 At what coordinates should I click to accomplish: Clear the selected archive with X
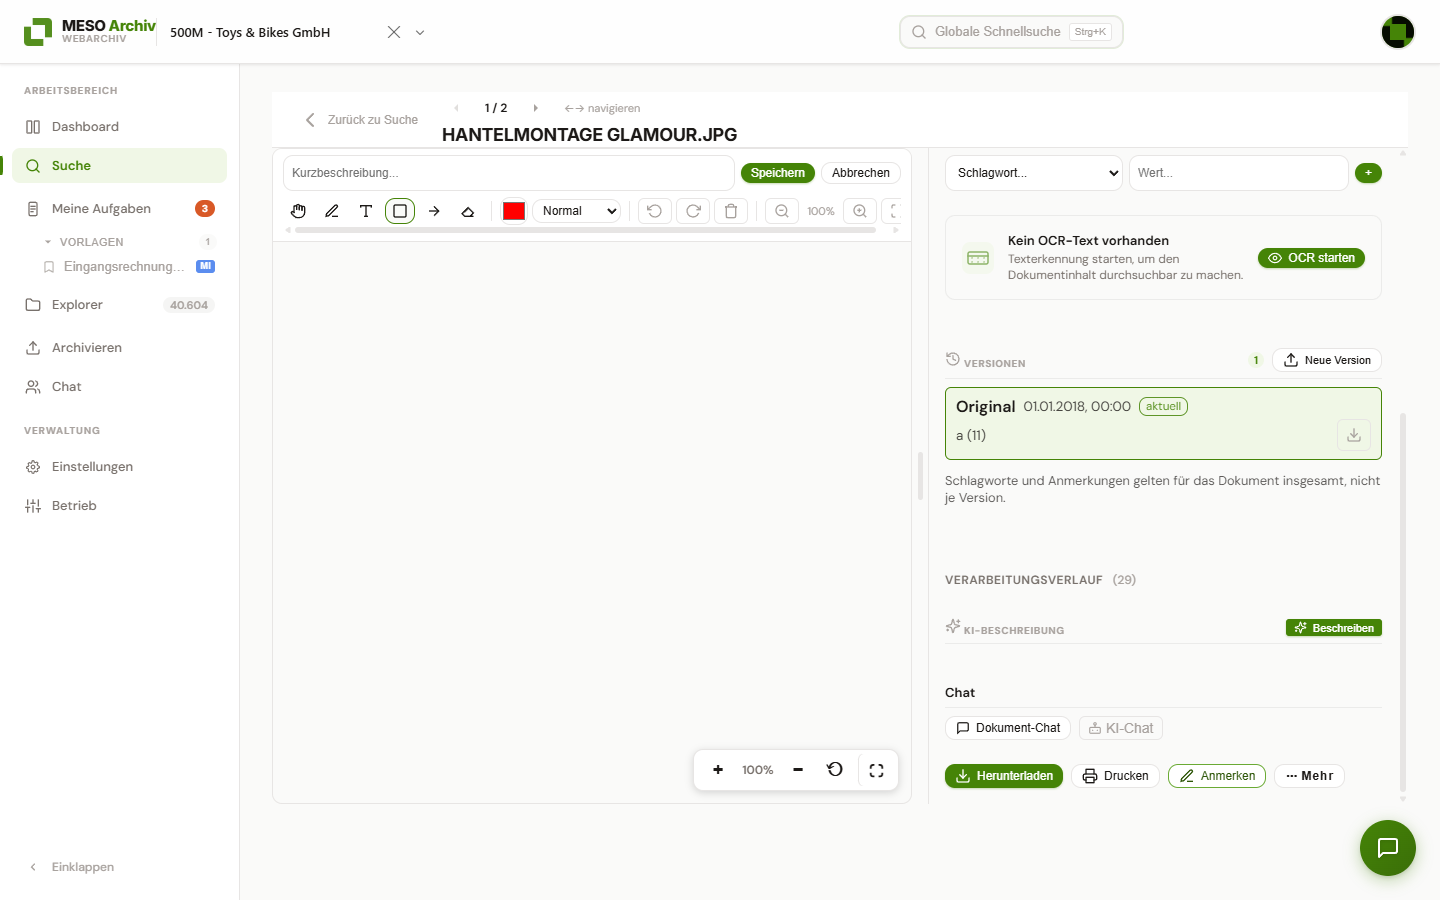point(394,32)
